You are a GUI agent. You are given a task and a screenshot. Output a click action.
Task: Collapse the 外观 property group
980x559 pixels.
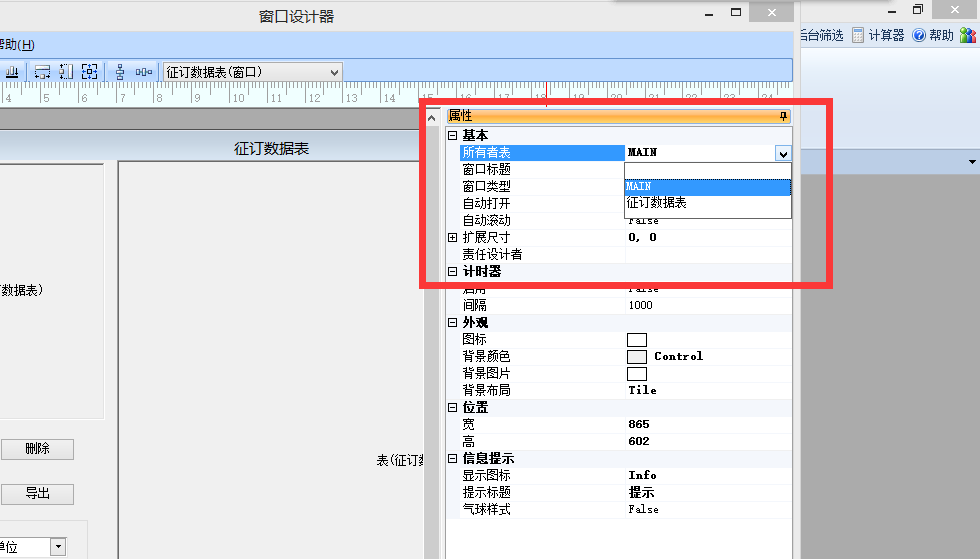click(453, 323)
